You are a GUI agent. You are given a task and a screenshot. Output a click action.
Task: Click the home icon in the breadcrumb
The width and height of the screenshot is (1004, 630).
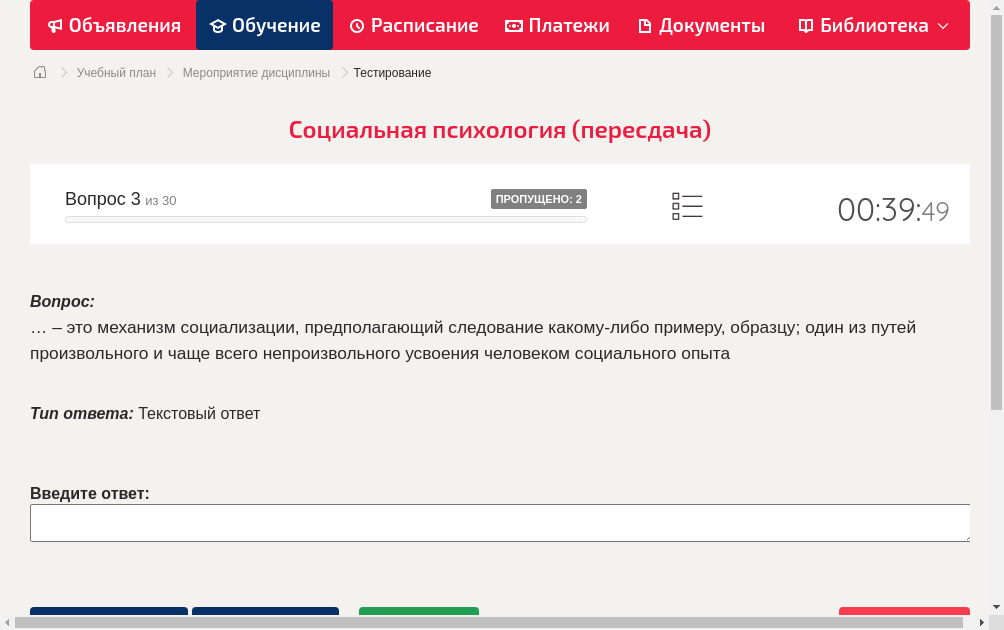click(39, 72)
